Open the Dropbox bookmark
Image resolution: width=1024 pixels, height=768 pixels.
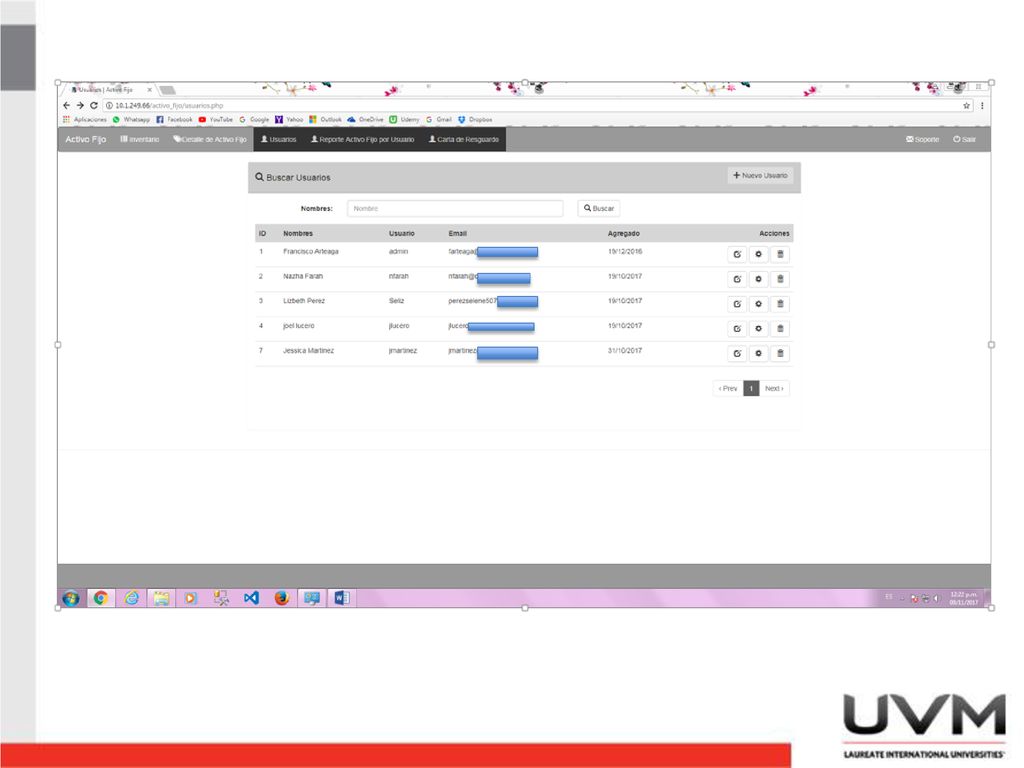475,120
